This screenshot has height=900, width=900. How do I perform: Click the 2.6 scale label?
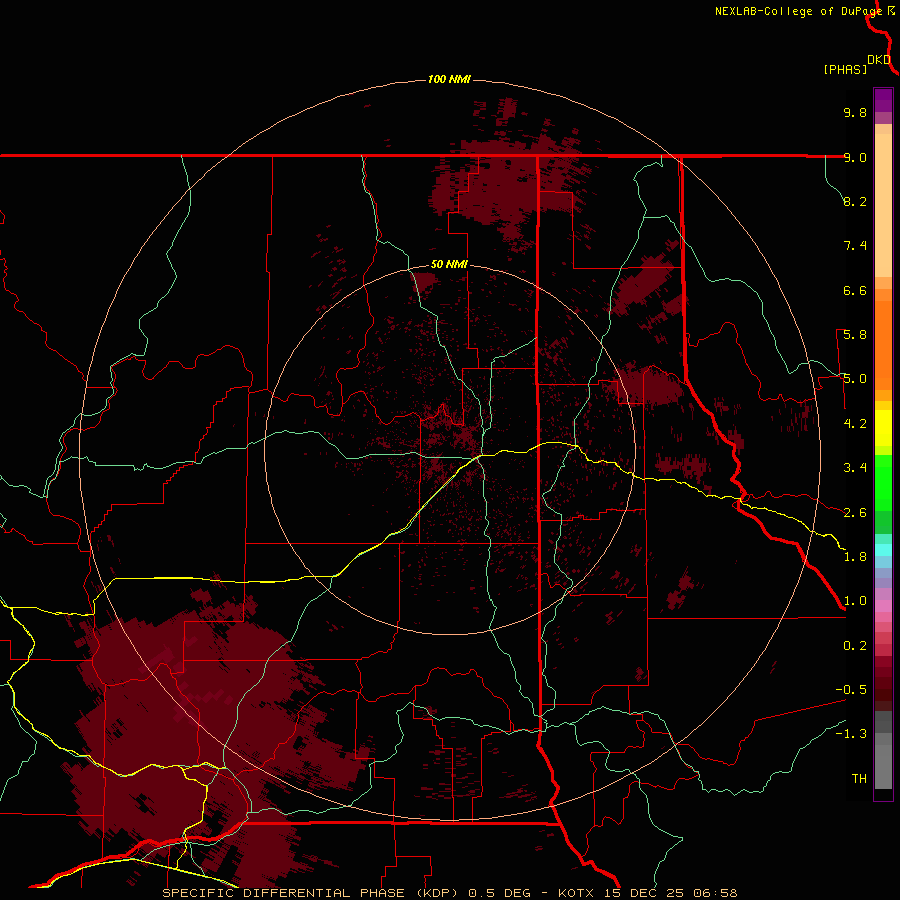click(x=855, y=513)
